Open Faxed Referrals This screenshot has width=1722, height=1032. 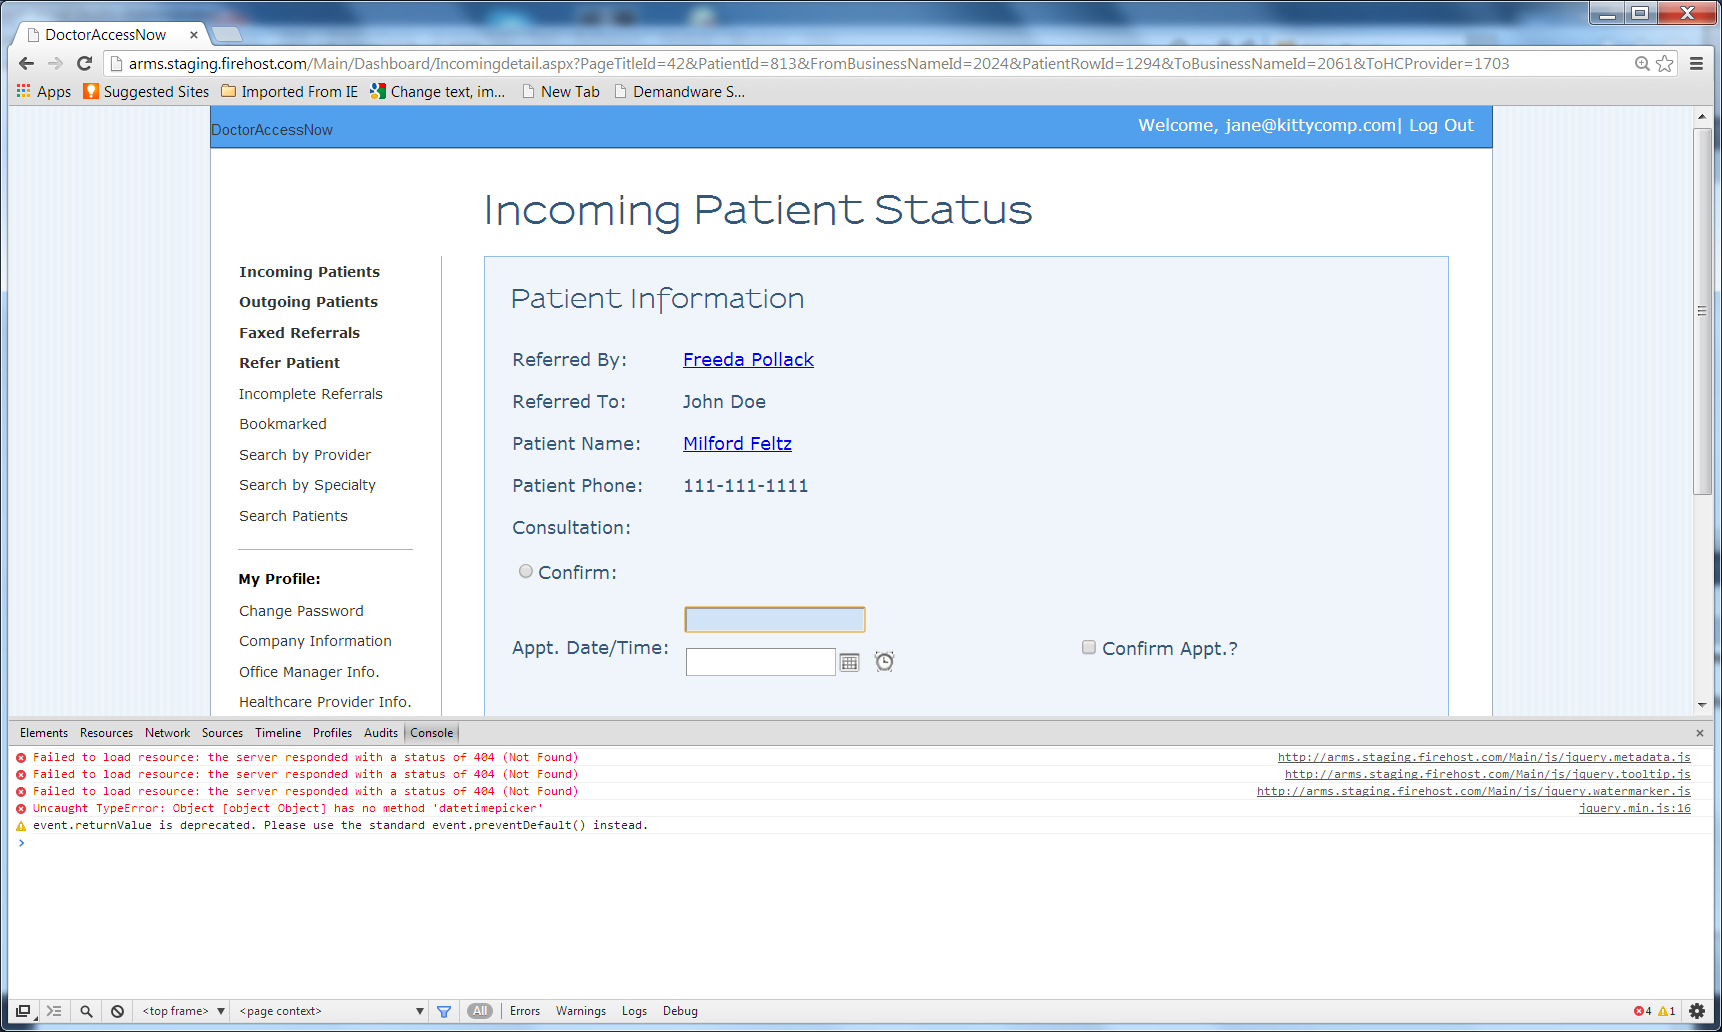click(299, 333)
